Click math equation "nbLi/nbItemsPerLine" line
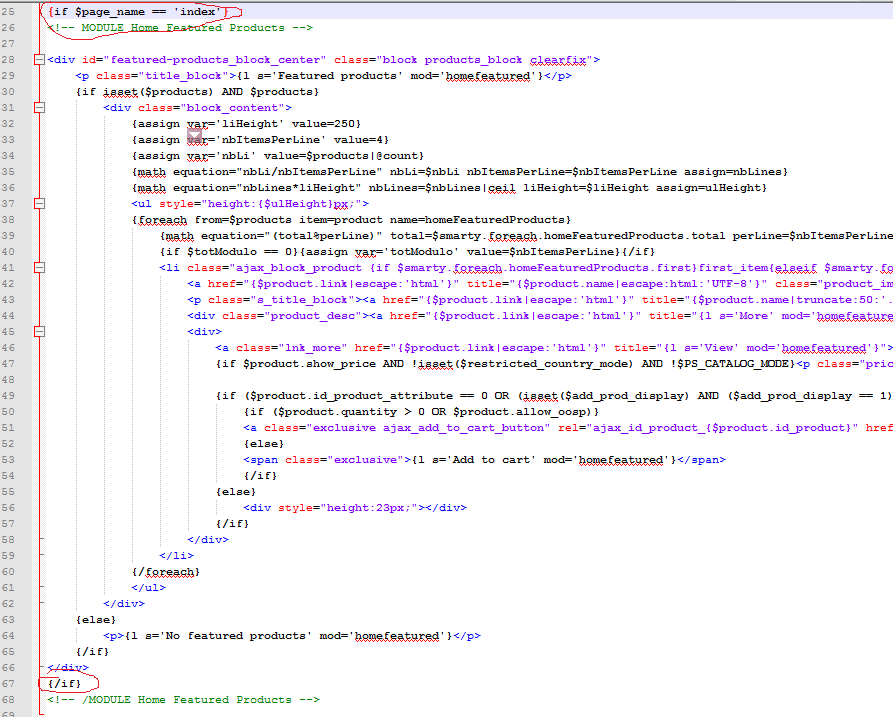Image resolution: width=893 pixels, height=717 pixels. point(460,171)
